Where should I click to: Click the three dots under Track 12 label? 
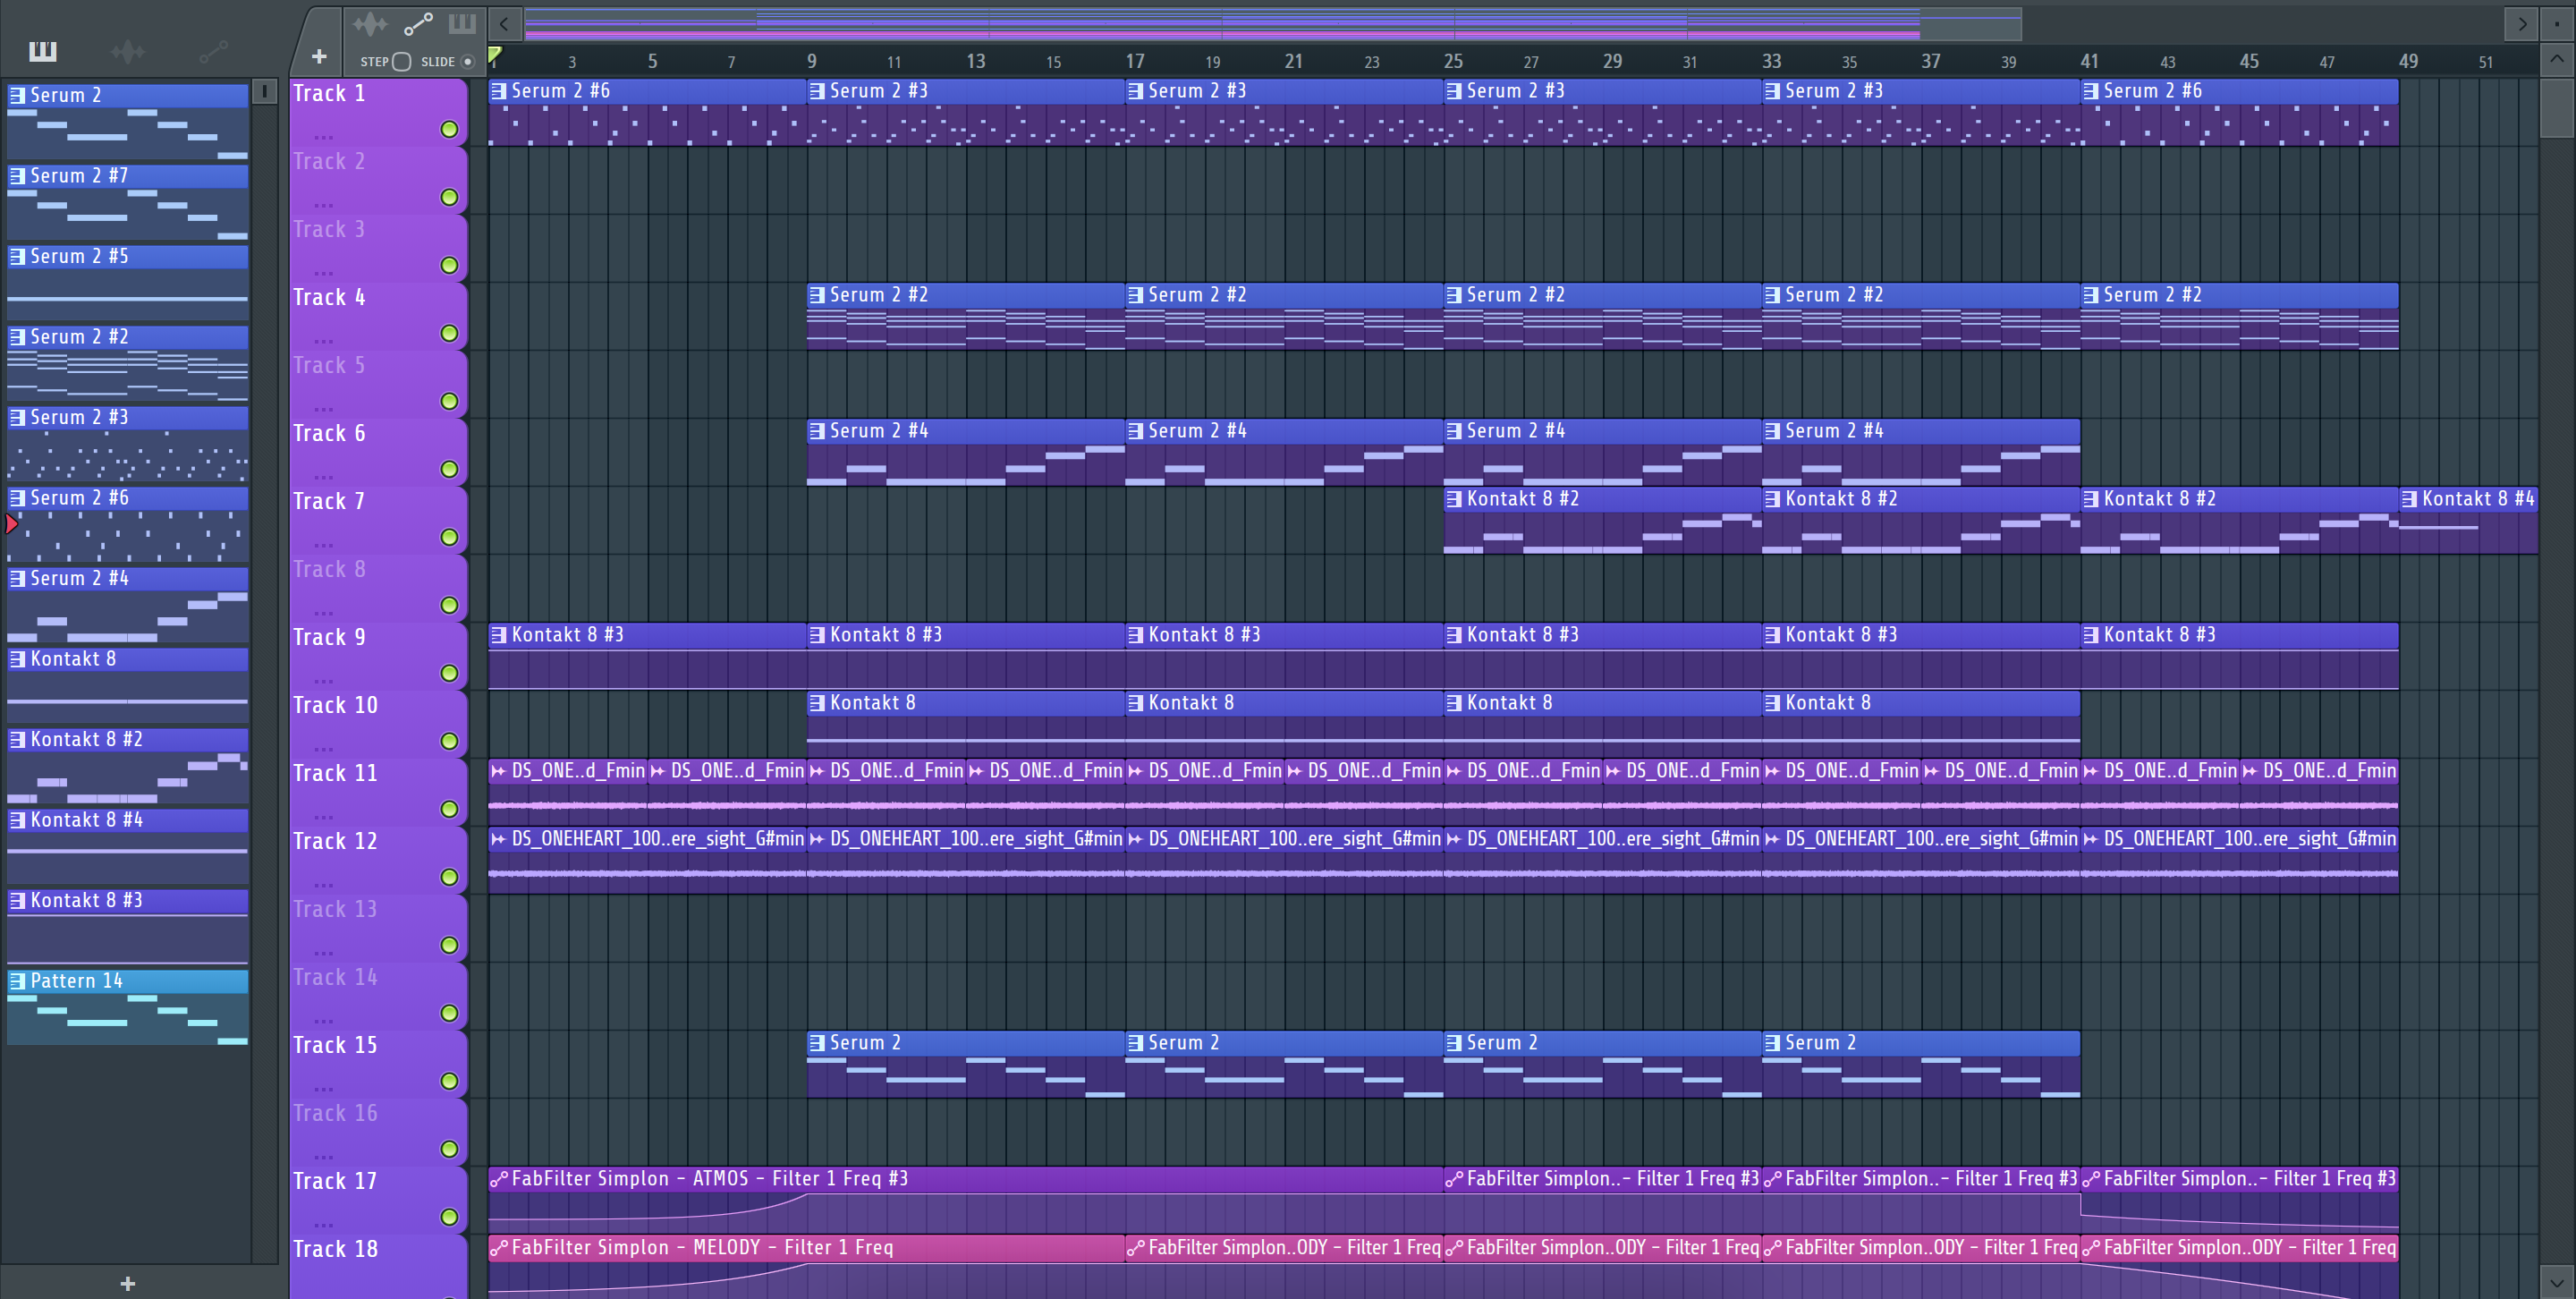click(x=323, y=885)
